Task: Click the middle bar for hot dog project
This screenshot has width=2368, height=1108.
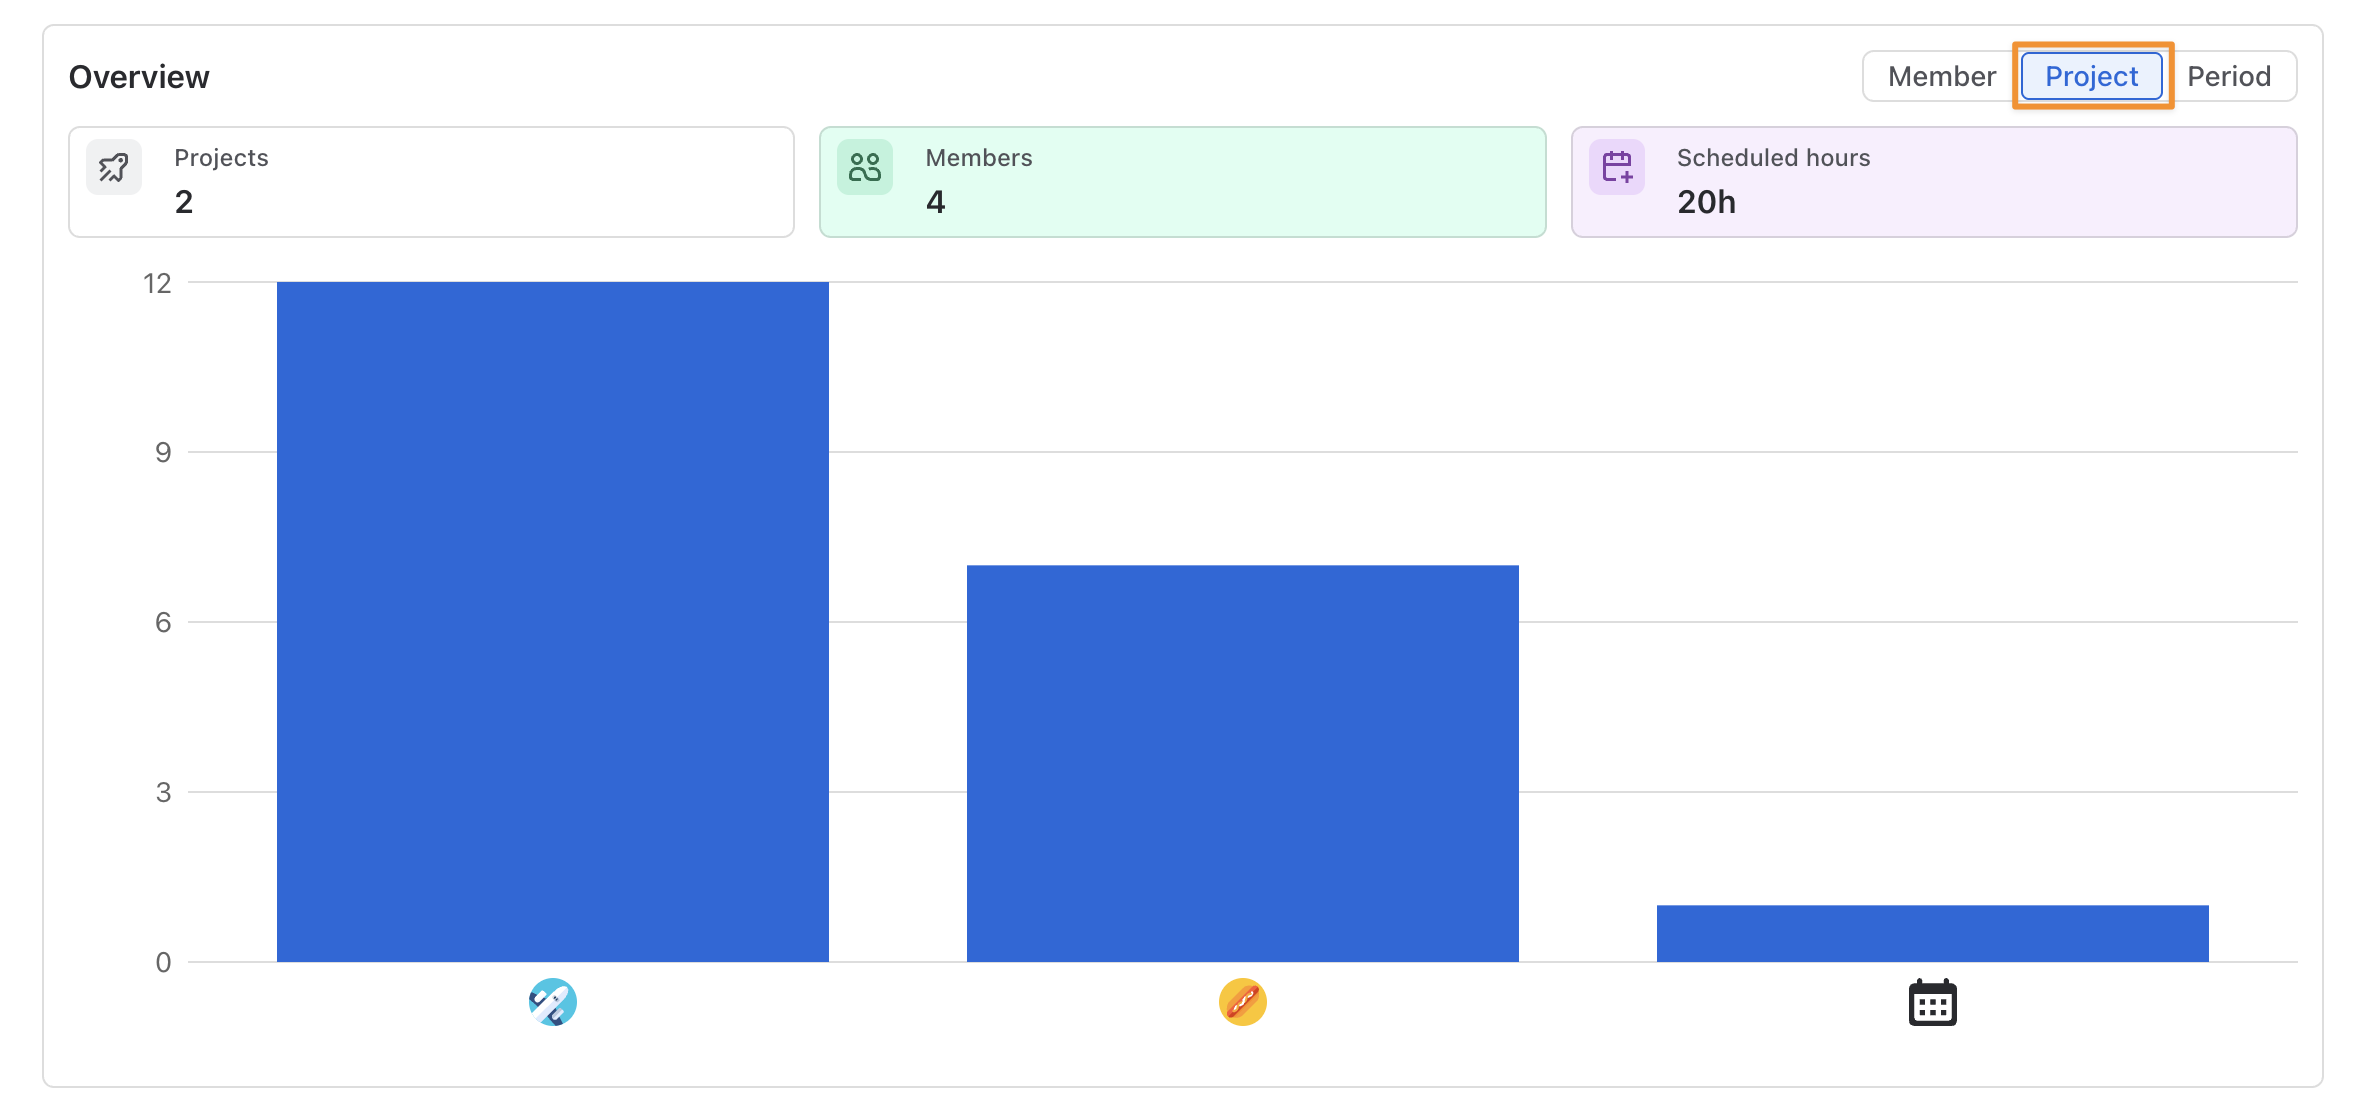Action: [1243, 764]
